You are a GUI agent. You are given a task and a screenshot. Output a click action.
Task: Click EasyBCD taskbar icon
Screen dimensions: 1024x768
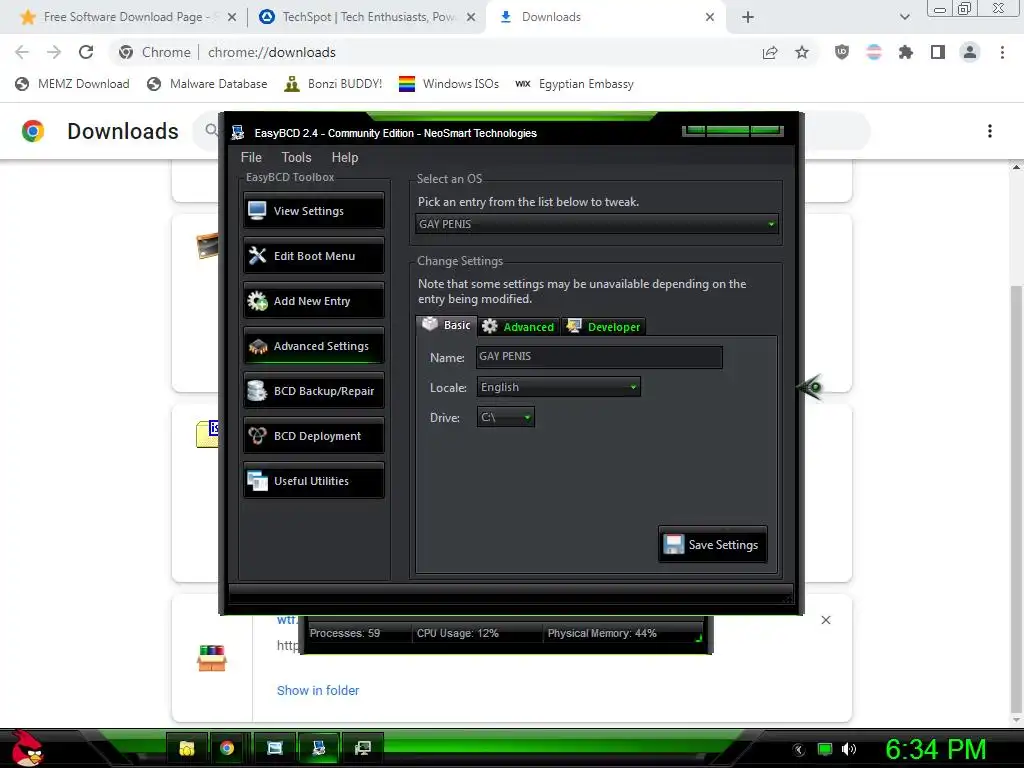point(319,748)
